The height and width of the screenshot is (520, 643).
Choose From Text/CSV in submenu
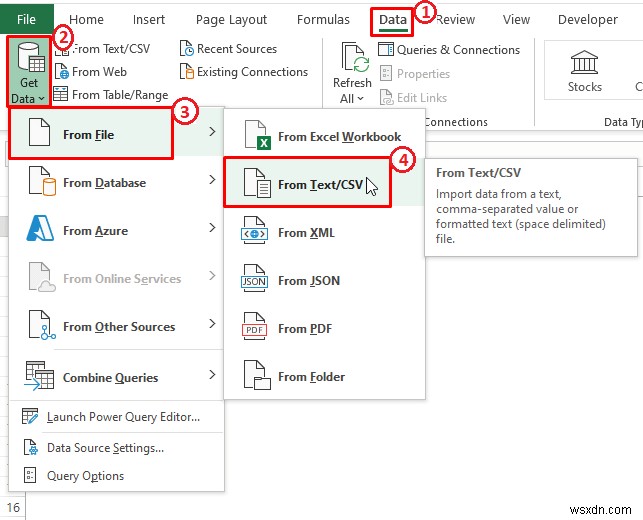[x=320, y=185]
